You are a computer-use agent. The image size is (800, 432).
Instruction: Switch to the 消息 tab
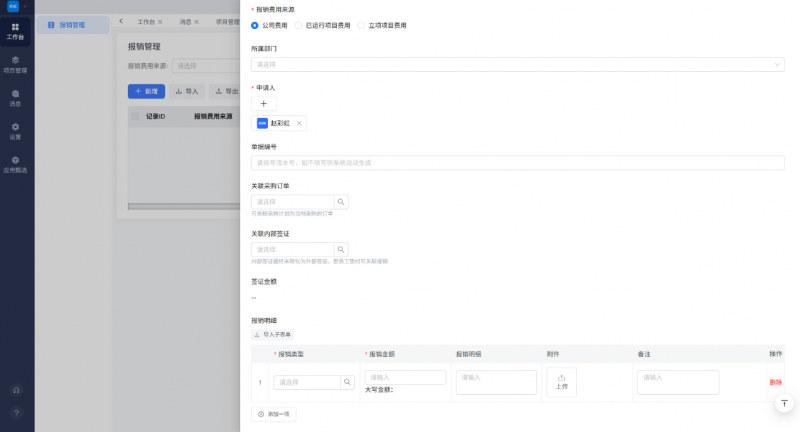185,22
